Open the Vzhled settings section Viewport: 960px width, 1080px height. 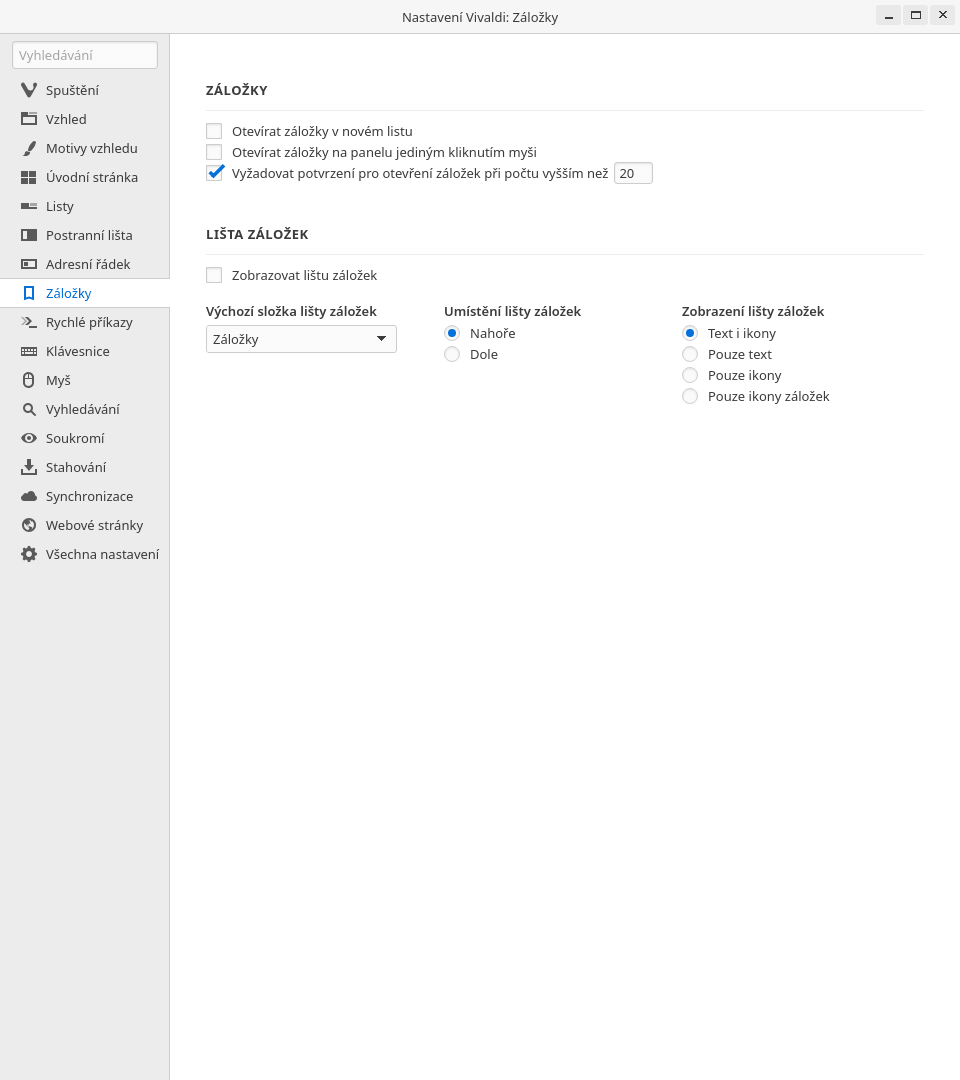[x=85, y=119]
